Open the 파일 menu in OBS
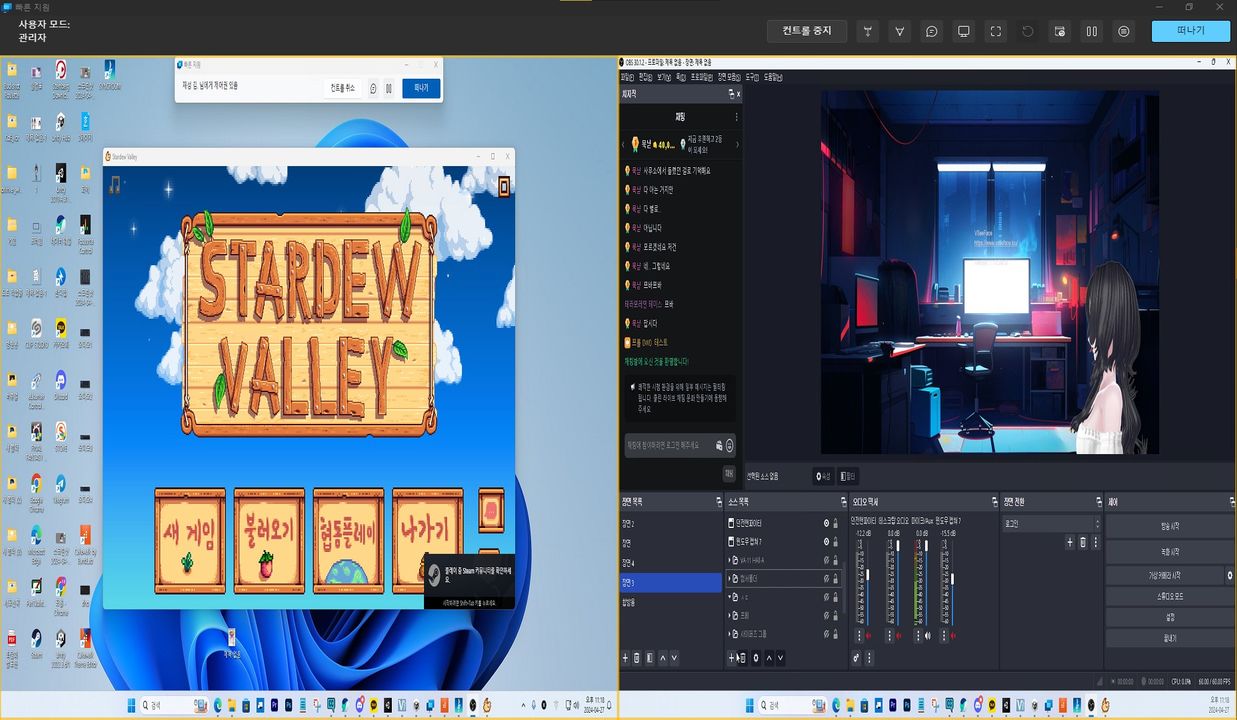Screen dimensions: 1237x720 pyautogui.click(x=627, y=76)
